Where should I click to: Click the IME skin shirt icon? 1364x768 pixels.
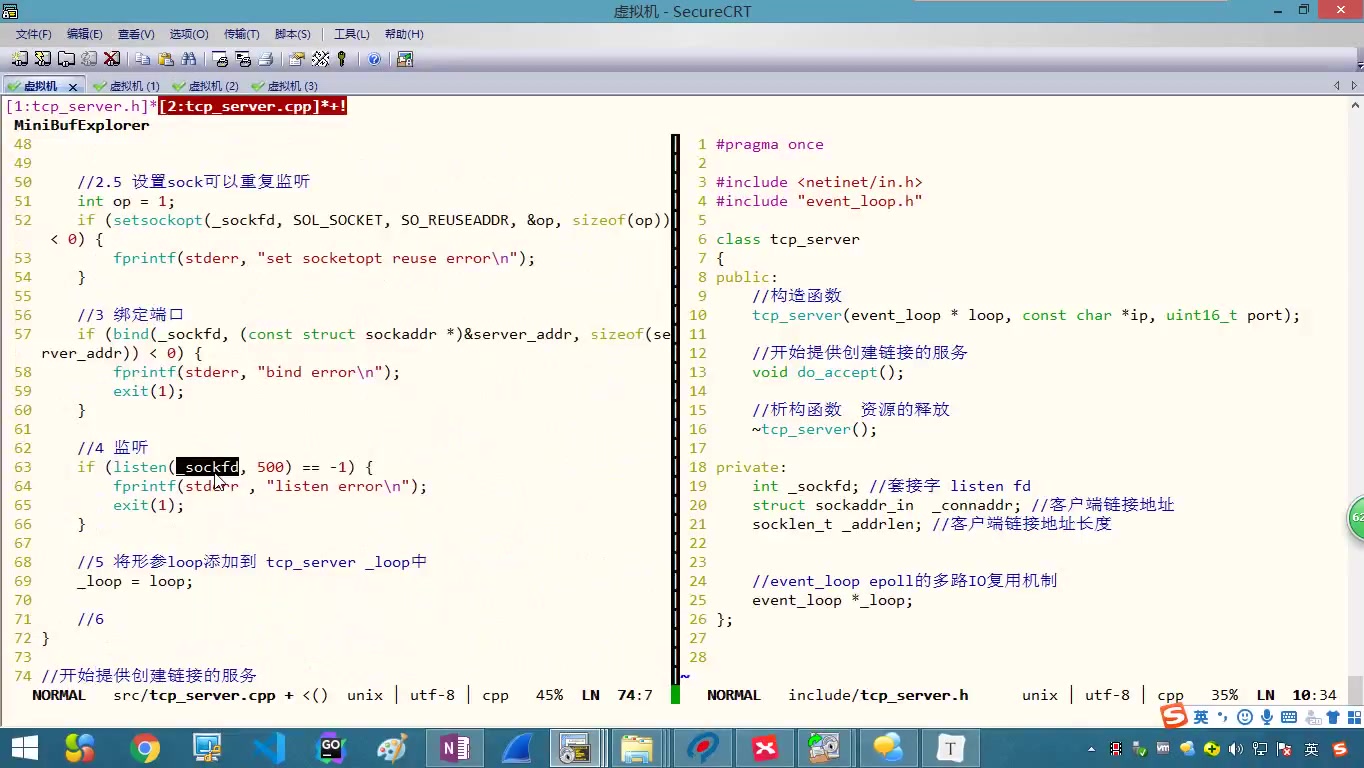[x=1333, y=717]
